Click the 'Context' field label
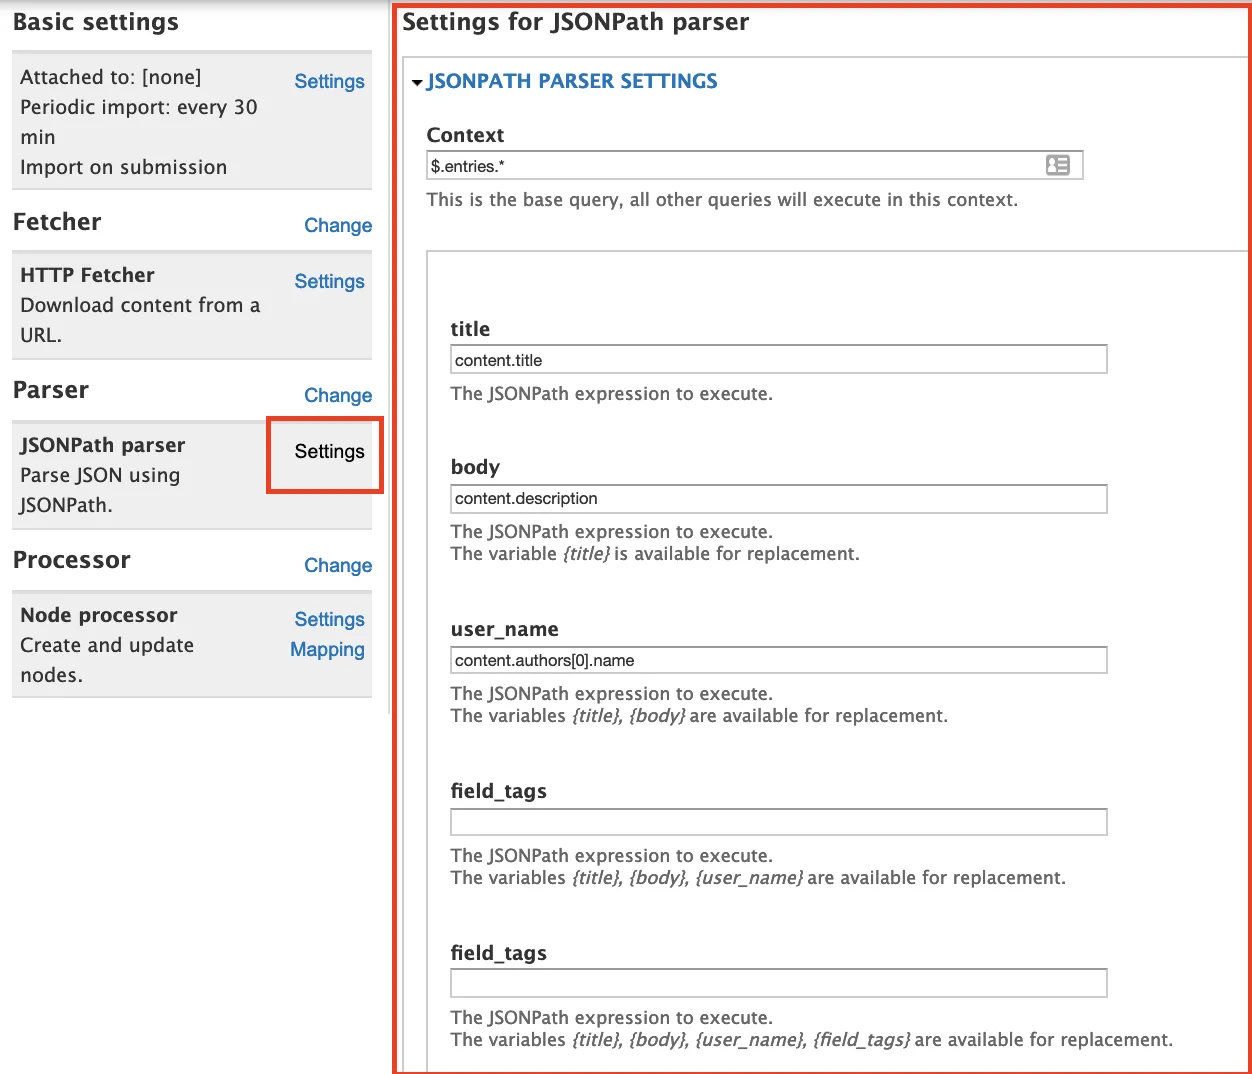 coord(465,135)
